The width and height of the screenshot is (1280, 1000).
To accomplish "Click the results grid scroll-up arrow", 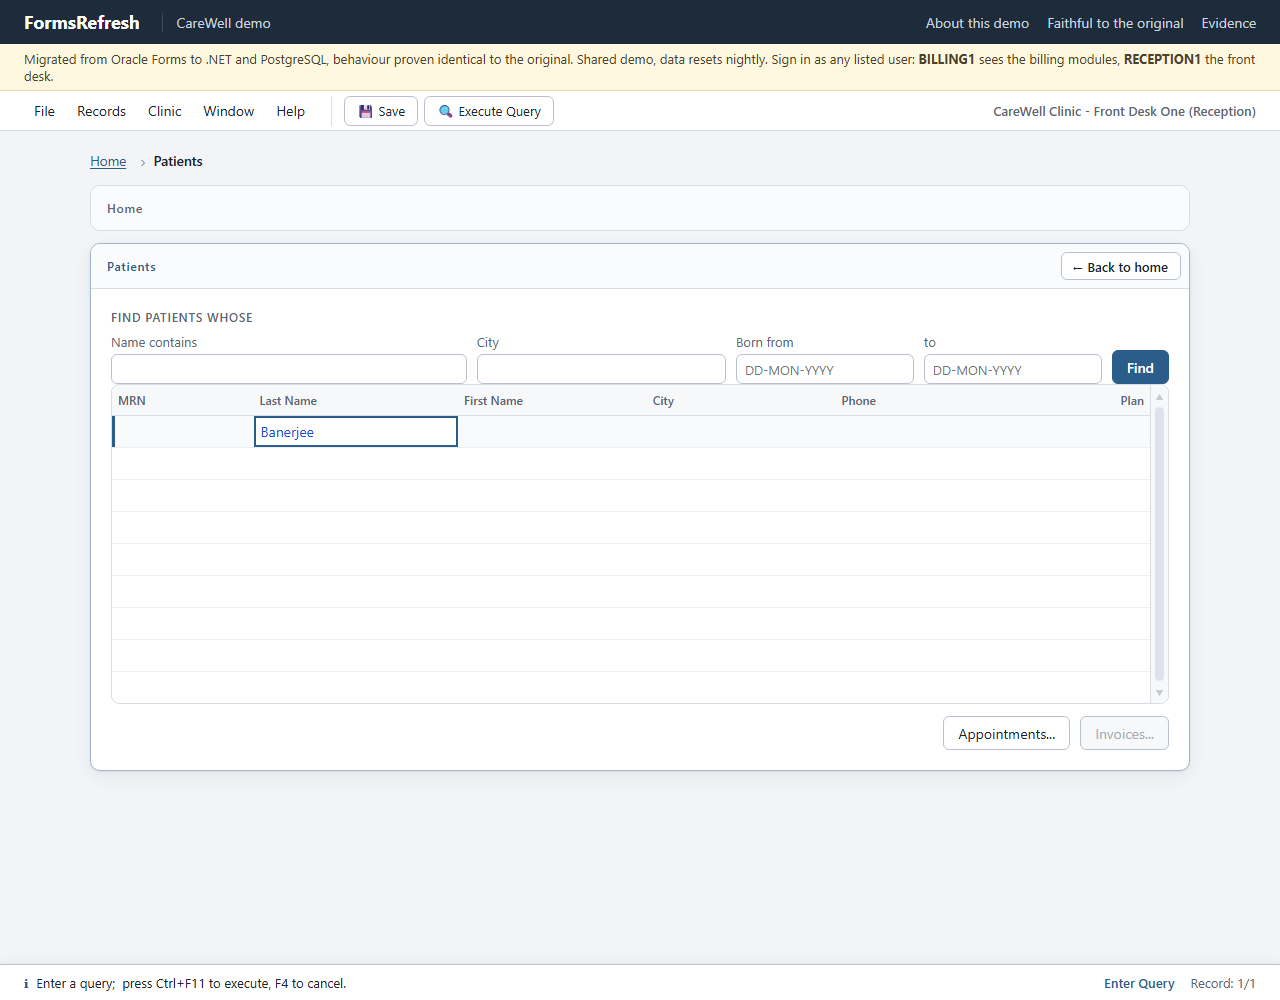I will (x=1160, y=397).
